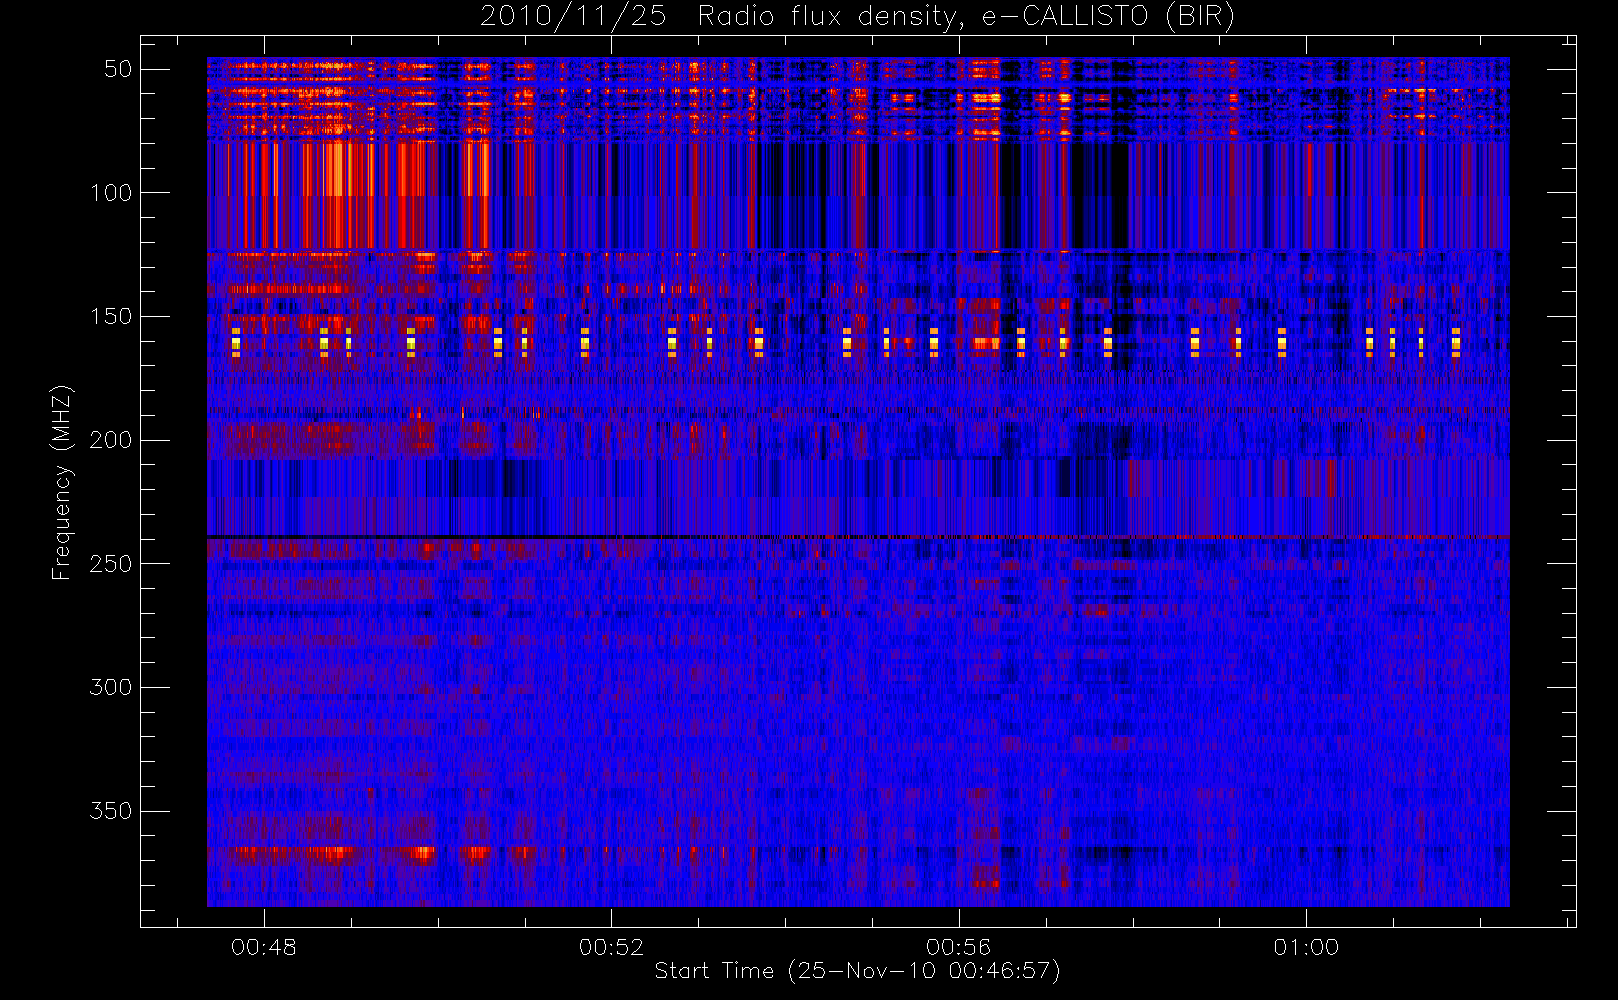Click the frequency tick label '300'
1618x1000 pixels.
point(111,688)
